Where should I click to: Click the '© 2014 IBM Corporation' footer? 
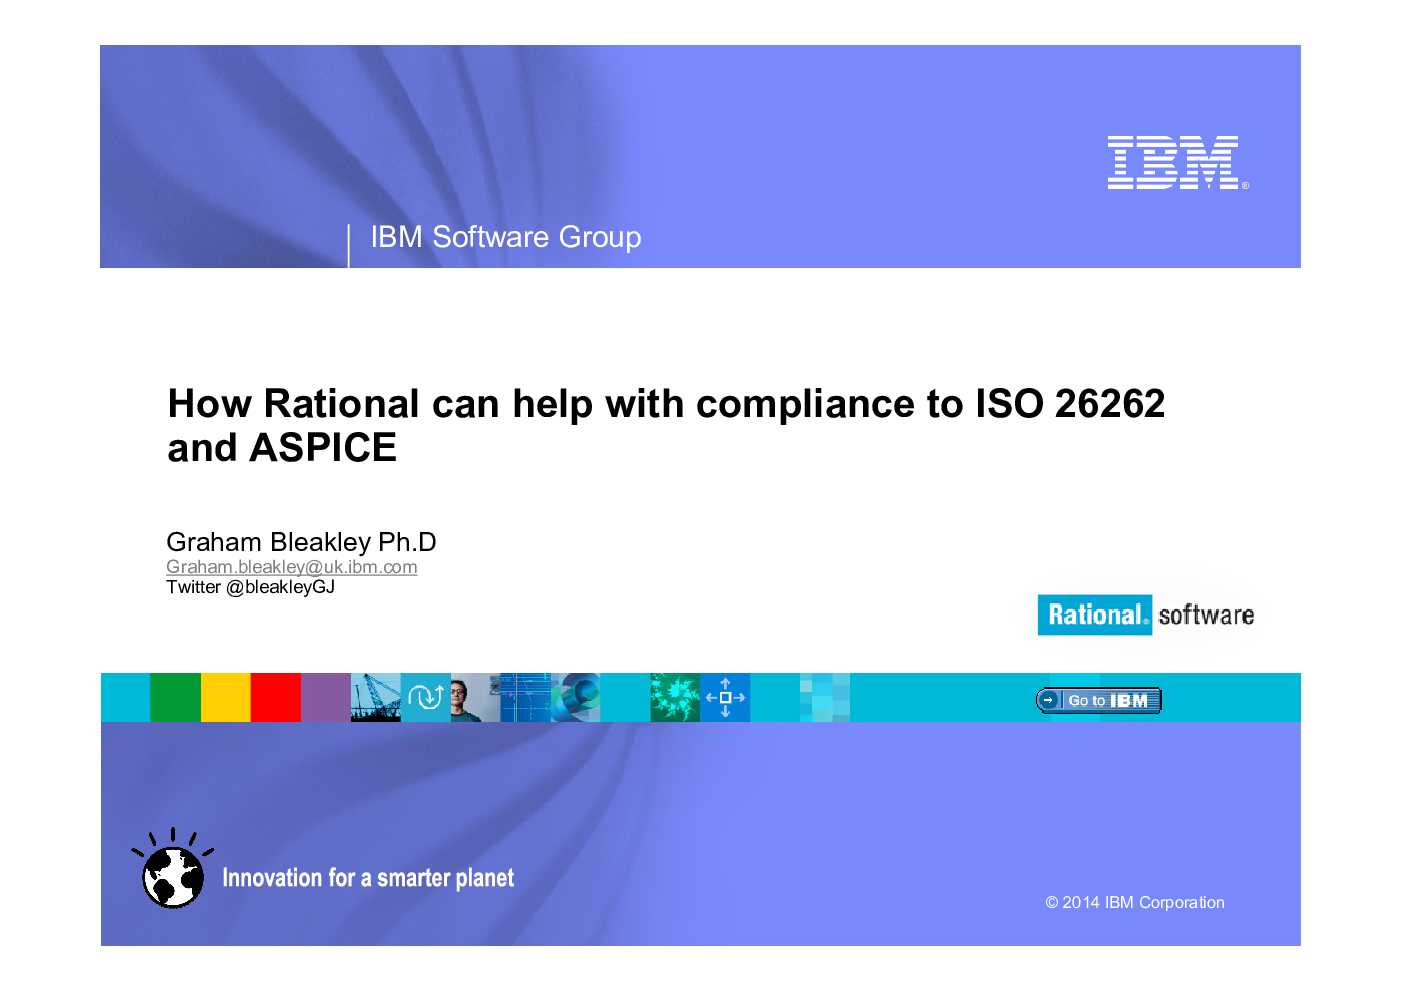click(x=1135, y=902)
